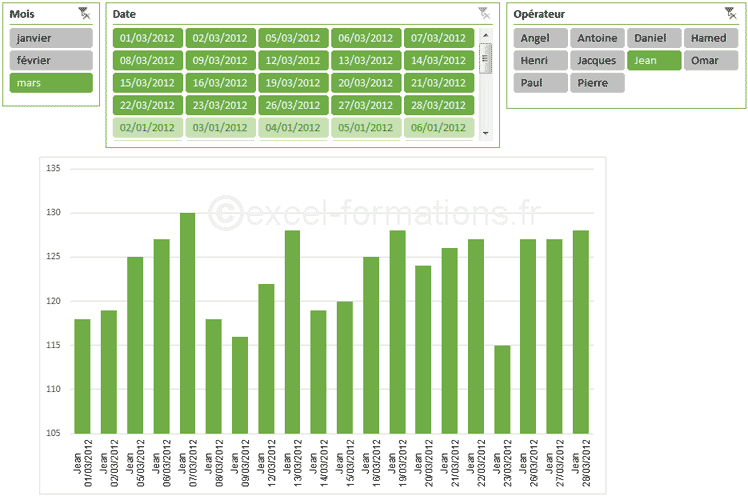
Task: Select date 02/03/2012 in the slicer
Action: (220, 38)
